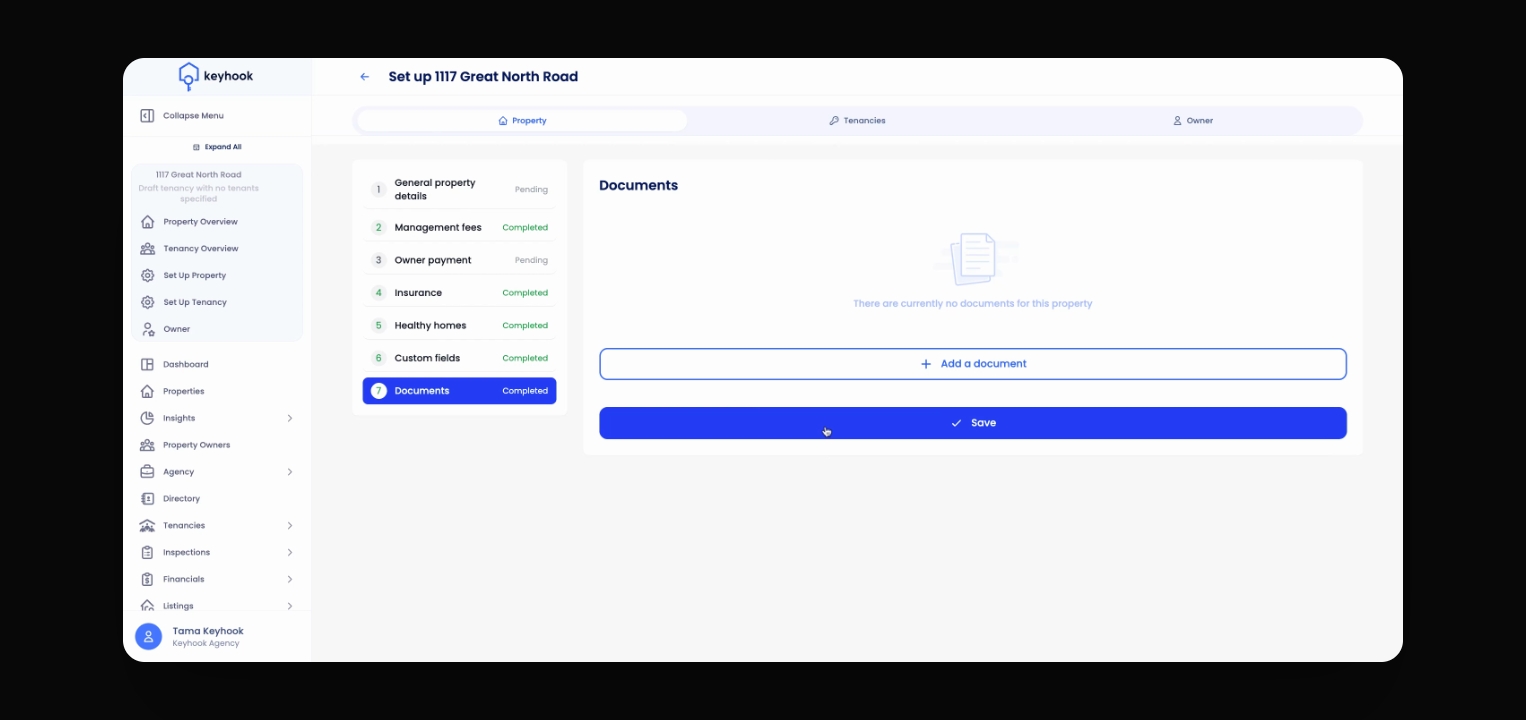The height and width of the screenshot is (720, 1526).
Task: Open the Directory icon
Action: (147, 499)
